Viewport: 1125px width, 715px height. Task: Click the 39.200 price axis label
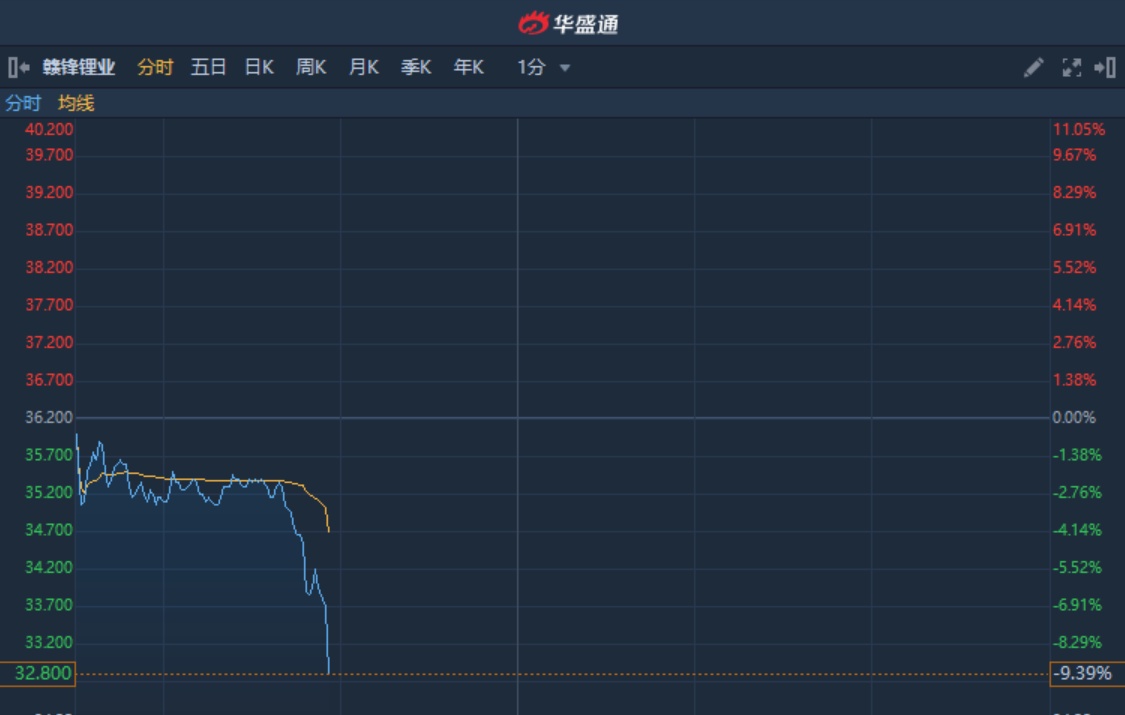[49, 192]
